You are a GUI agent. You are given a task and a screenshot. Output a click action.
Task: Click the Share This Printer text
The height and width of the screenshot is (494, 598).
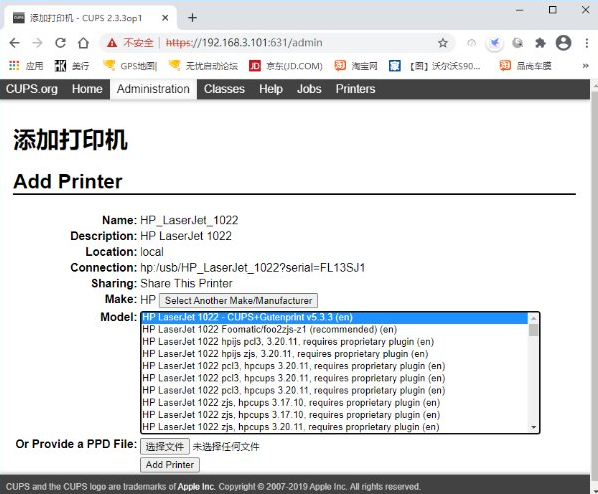tap(186, 283)
